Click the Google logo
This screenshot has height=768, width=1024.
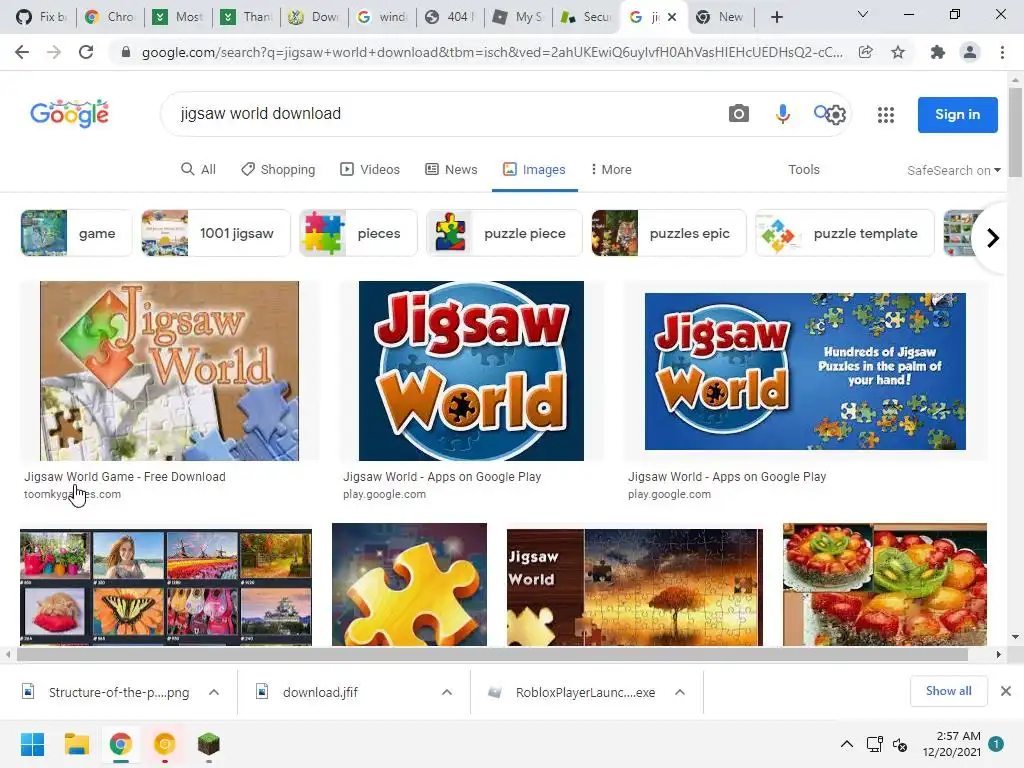69,114
